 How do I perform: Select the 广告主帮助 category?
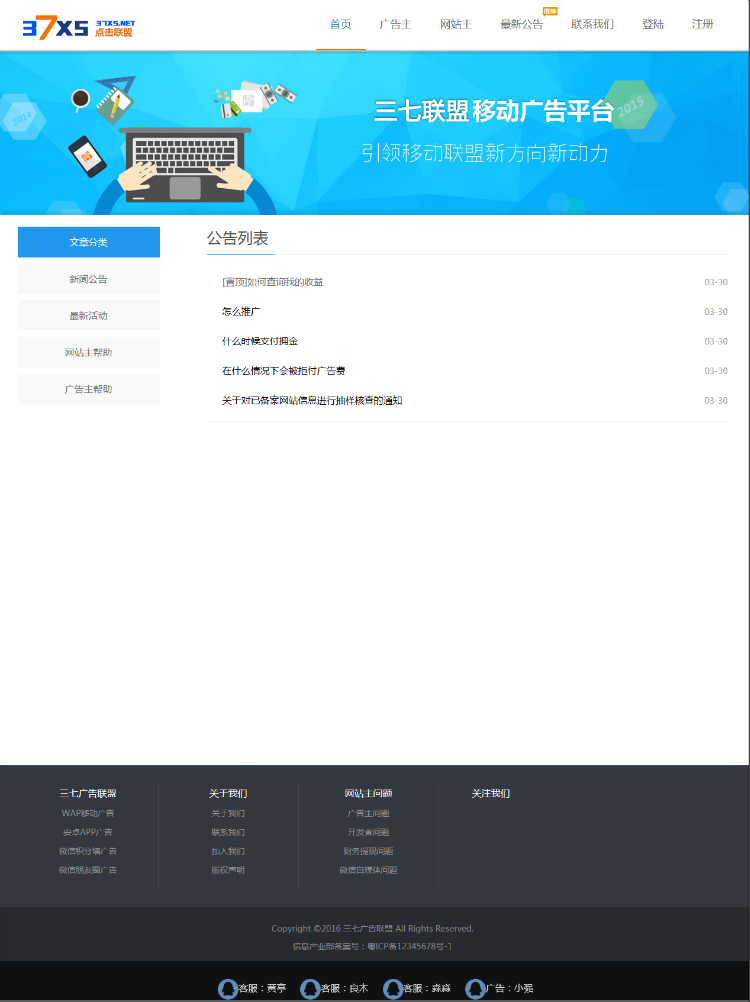coord(89,389)
